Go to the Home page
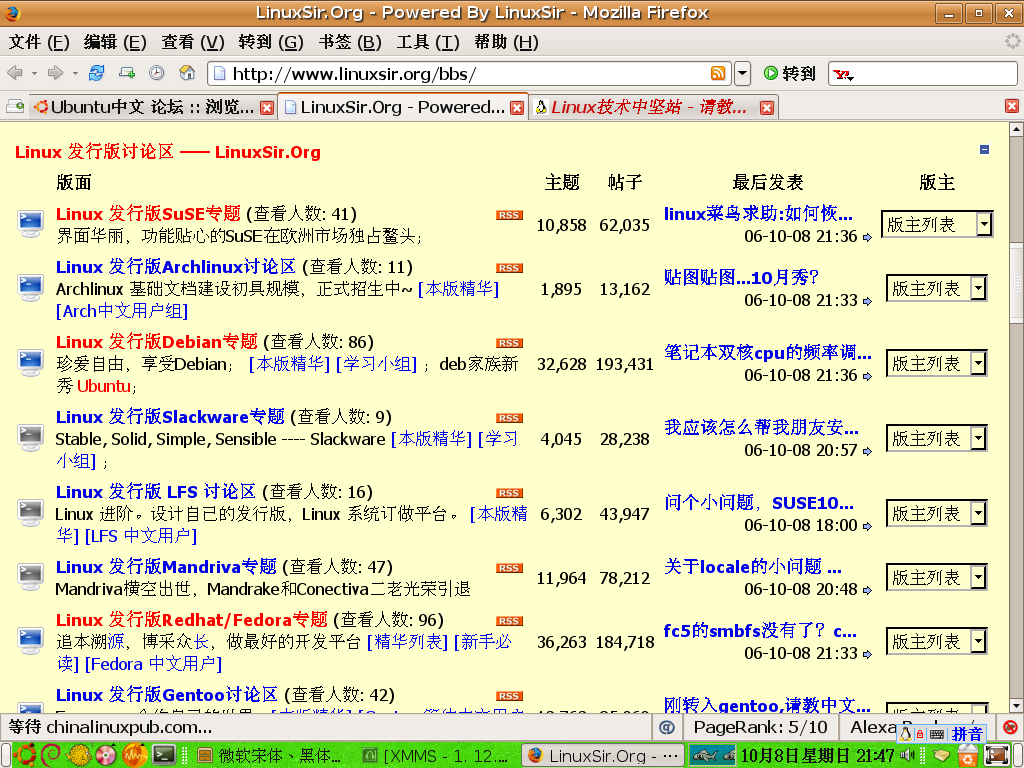The width and height of the screenshot is (1024, 768). point(187,73)
